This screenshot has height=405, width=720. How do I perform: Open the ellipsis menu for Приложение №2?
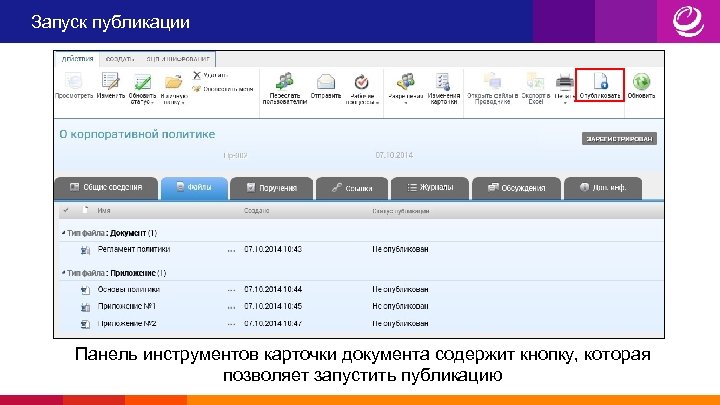[231, 324]
